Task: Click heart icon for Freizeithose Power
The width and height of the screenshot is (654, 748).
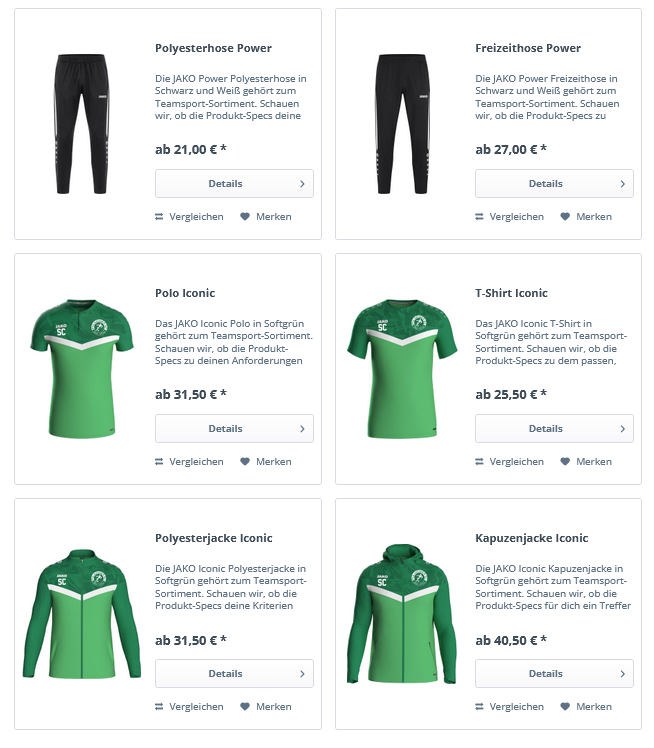Action: 565,217
